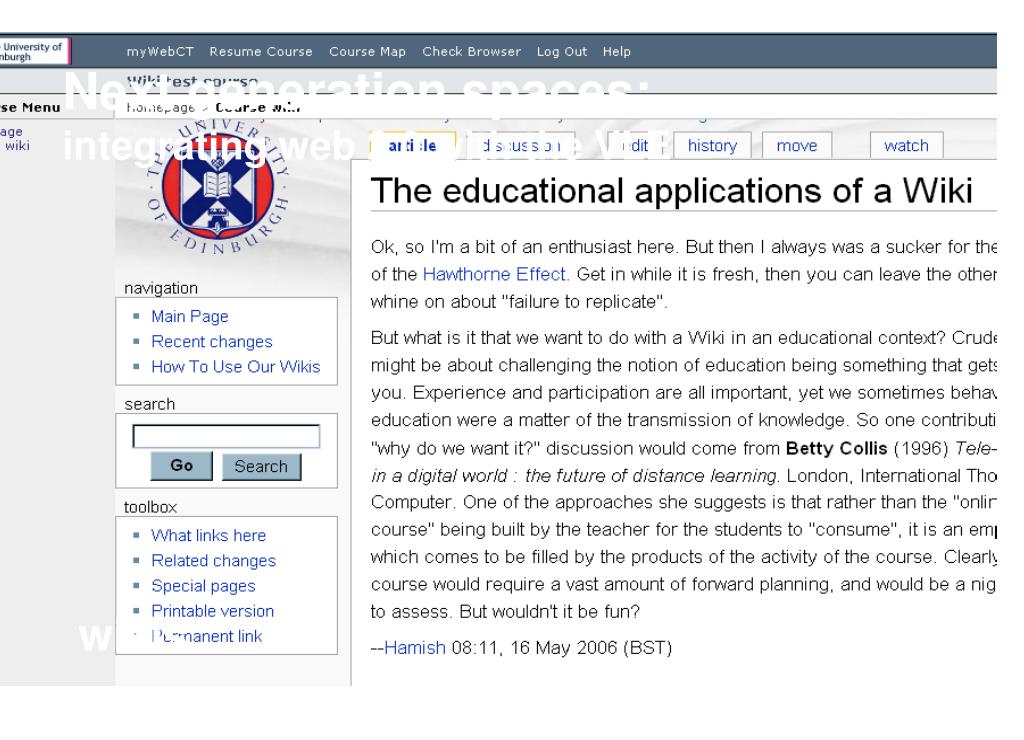The image size is (1024, 740).
Task: Click the 'navigation' sidebar heading
Action: click(161, 288)
